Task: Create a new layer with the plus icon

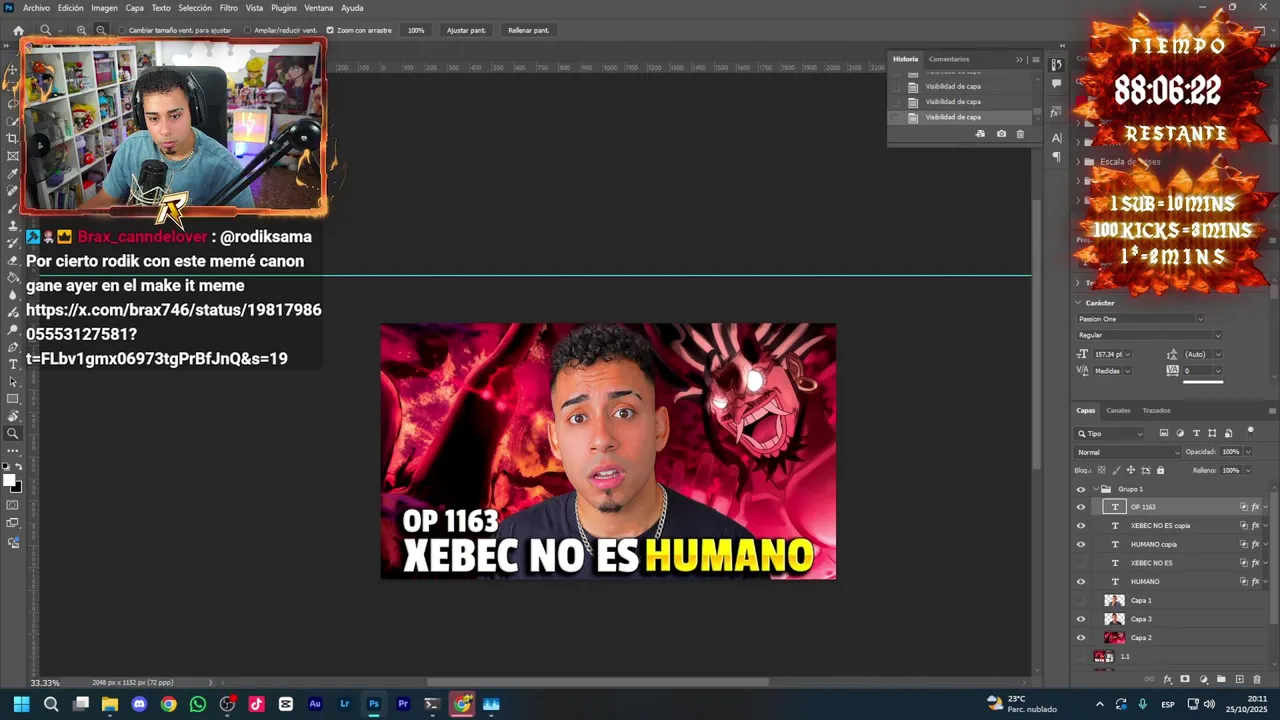Action: (1239, 679)
